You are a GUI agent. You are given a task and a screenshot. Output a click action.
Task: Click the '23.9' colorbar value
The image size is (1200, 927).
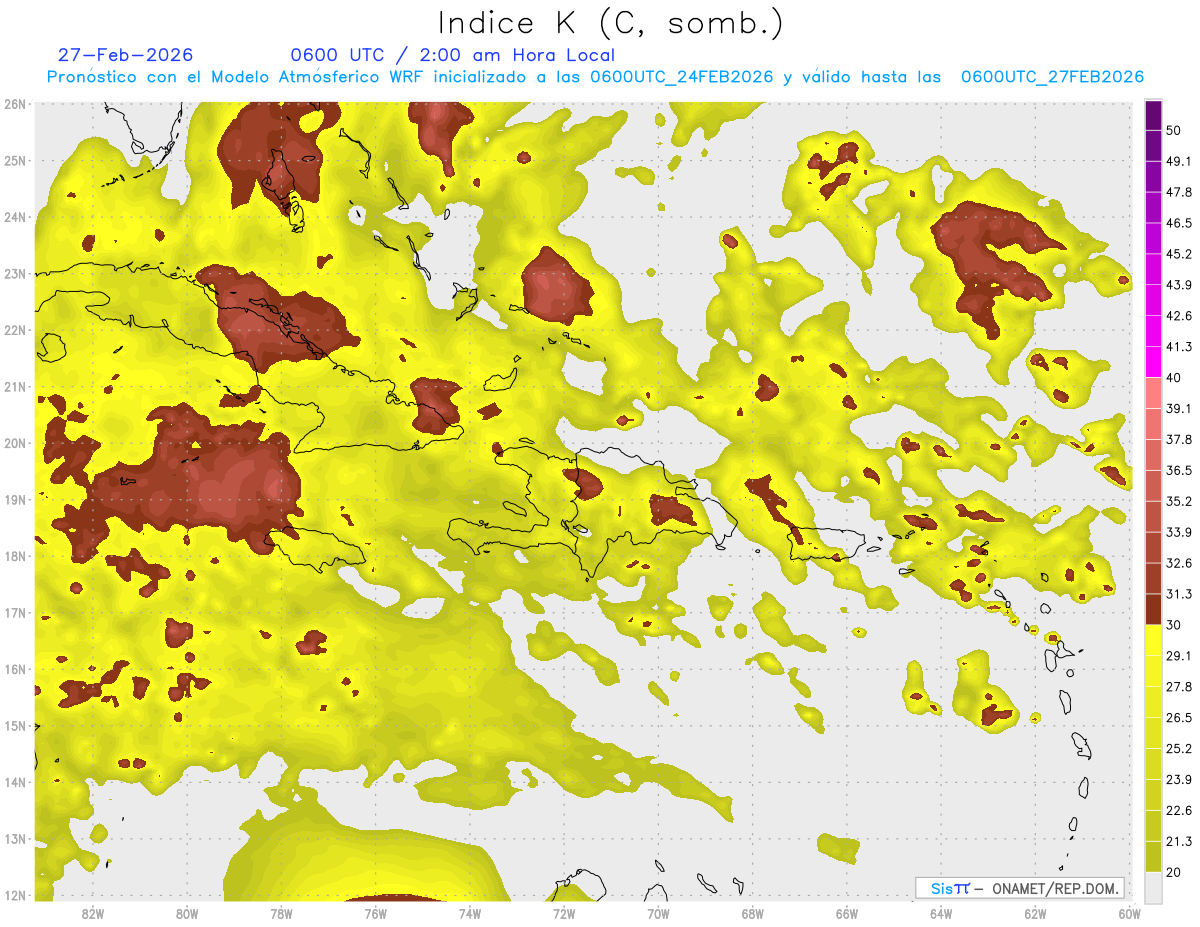(x=1178, y=780)
